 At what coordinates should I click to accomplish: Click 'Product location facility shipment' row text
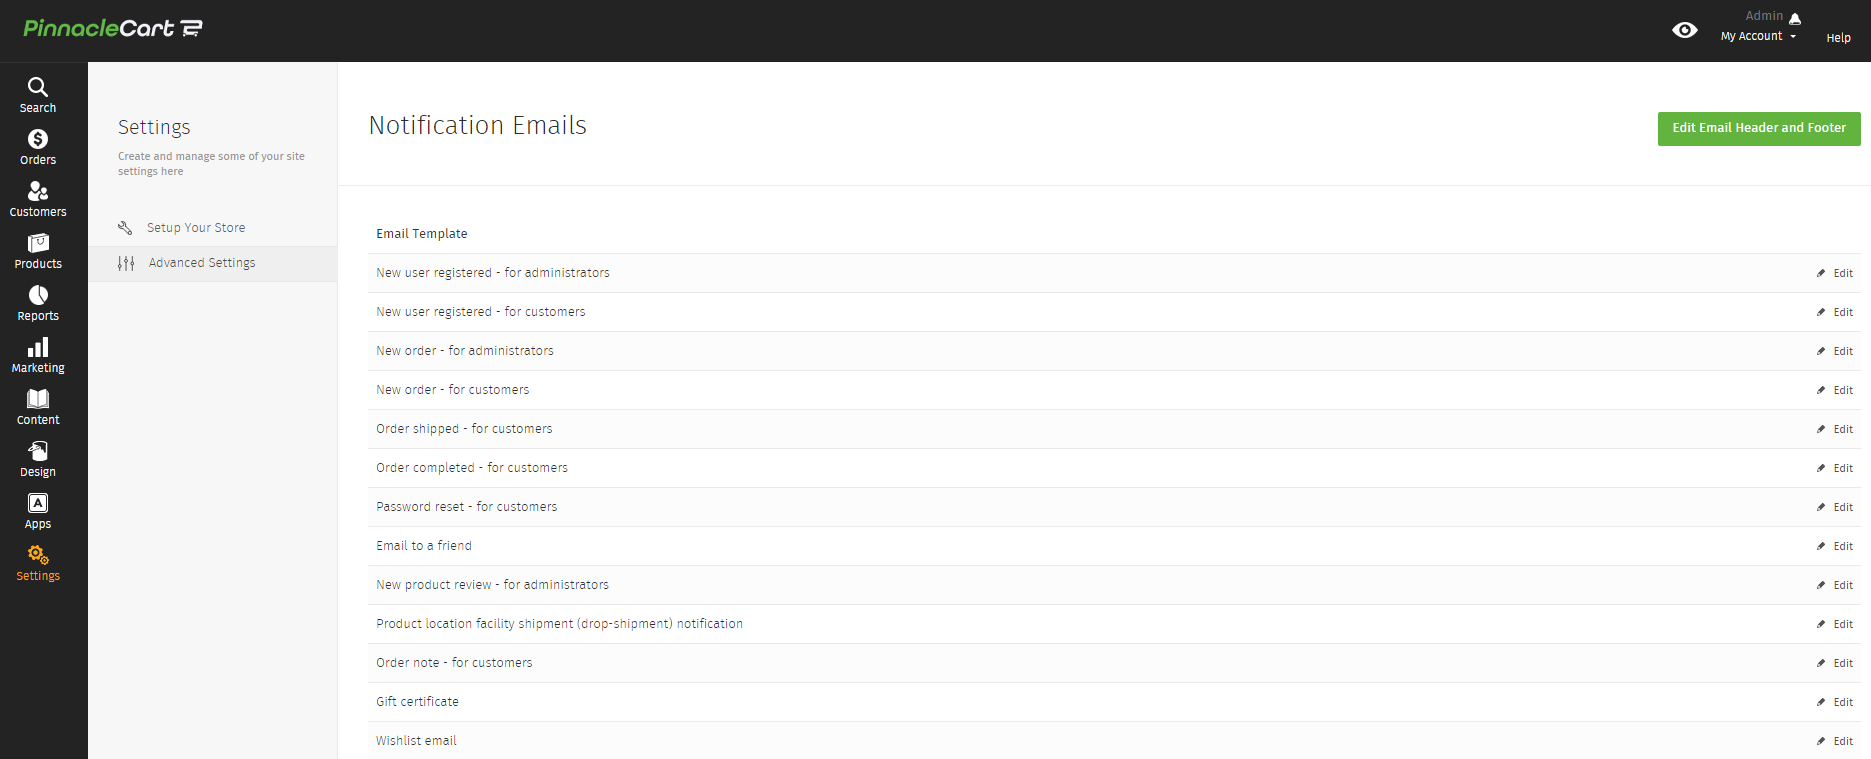(x=560, y=624)
